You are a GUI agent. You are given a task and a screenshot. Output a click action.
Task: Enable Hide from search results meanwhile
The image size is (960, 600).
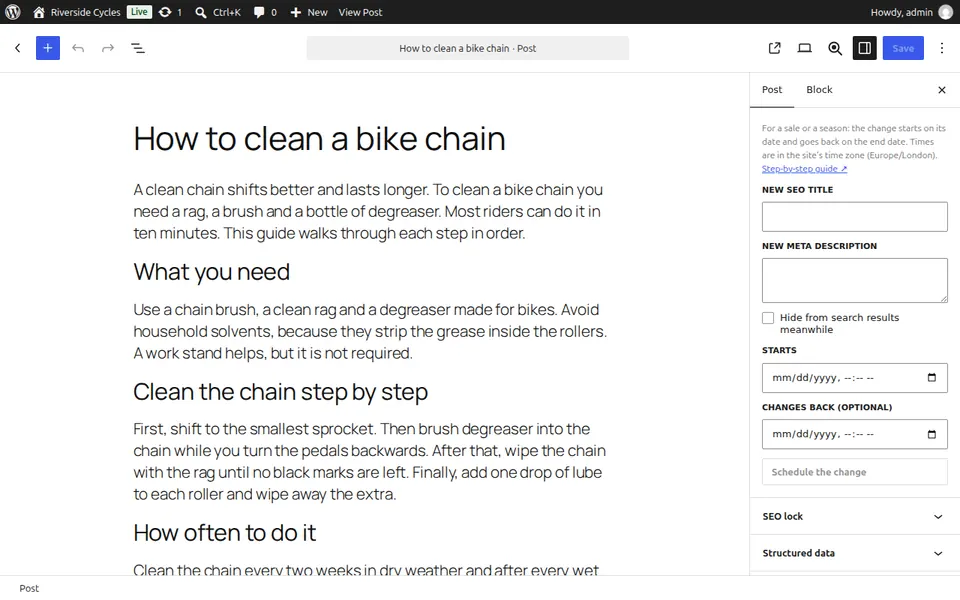click(x=768, y=318)
